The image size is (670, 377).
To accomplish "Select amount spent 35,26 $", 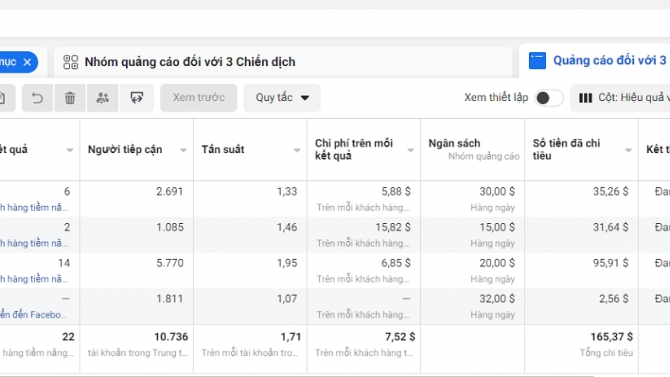I will (610, 191).
